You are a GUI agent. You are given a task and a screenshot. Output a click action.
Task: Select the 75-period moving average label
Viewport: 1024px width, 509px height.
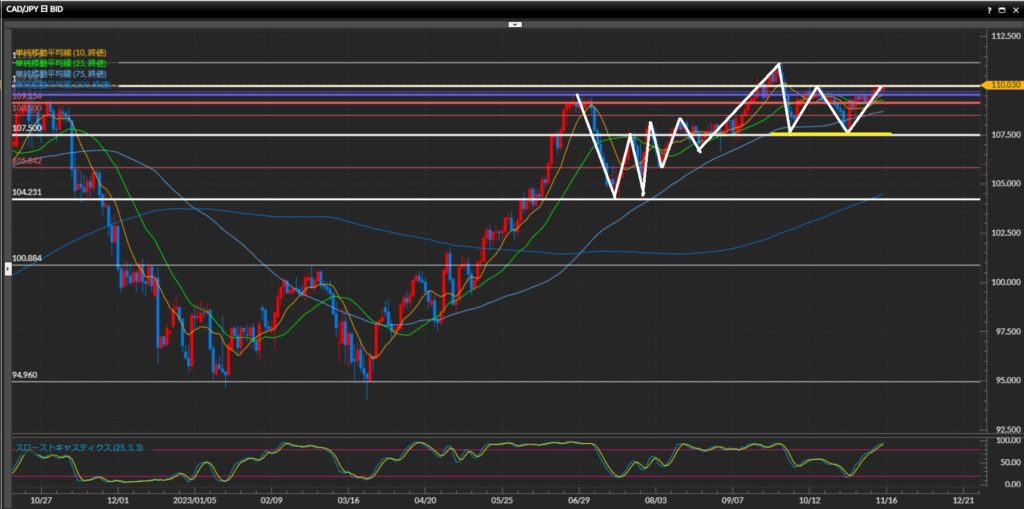tap(60, 74)
